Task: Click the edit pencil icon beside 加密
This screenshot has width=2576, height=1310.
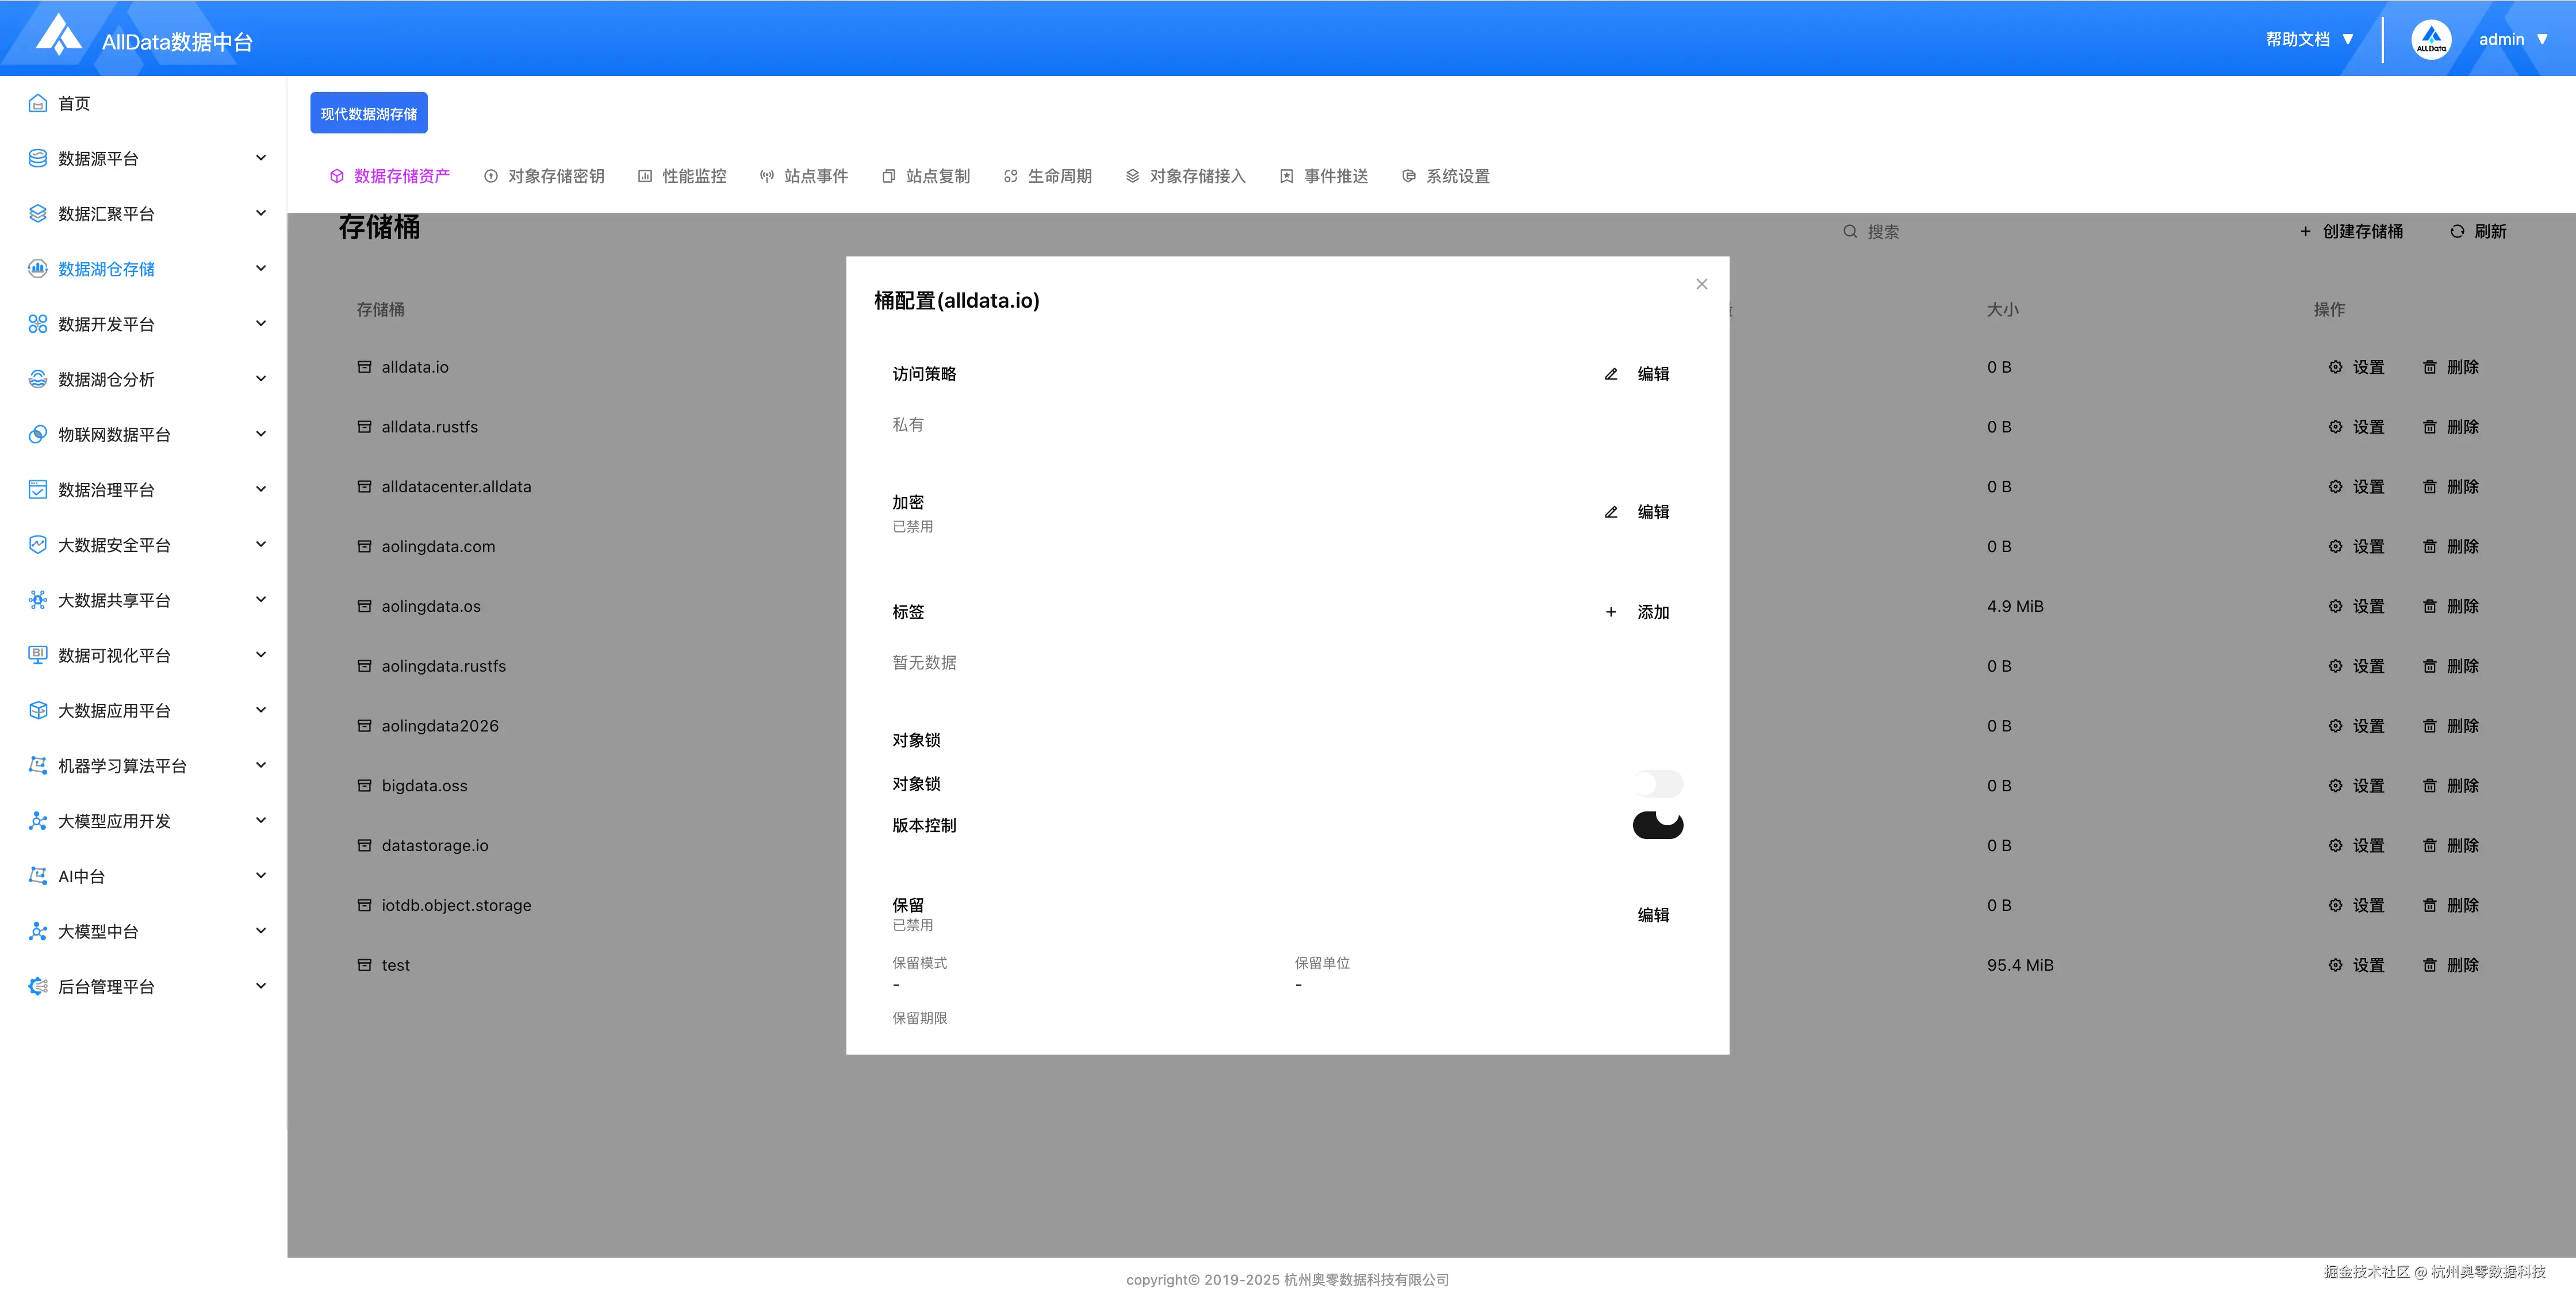Action: [x=1611, y=511]
